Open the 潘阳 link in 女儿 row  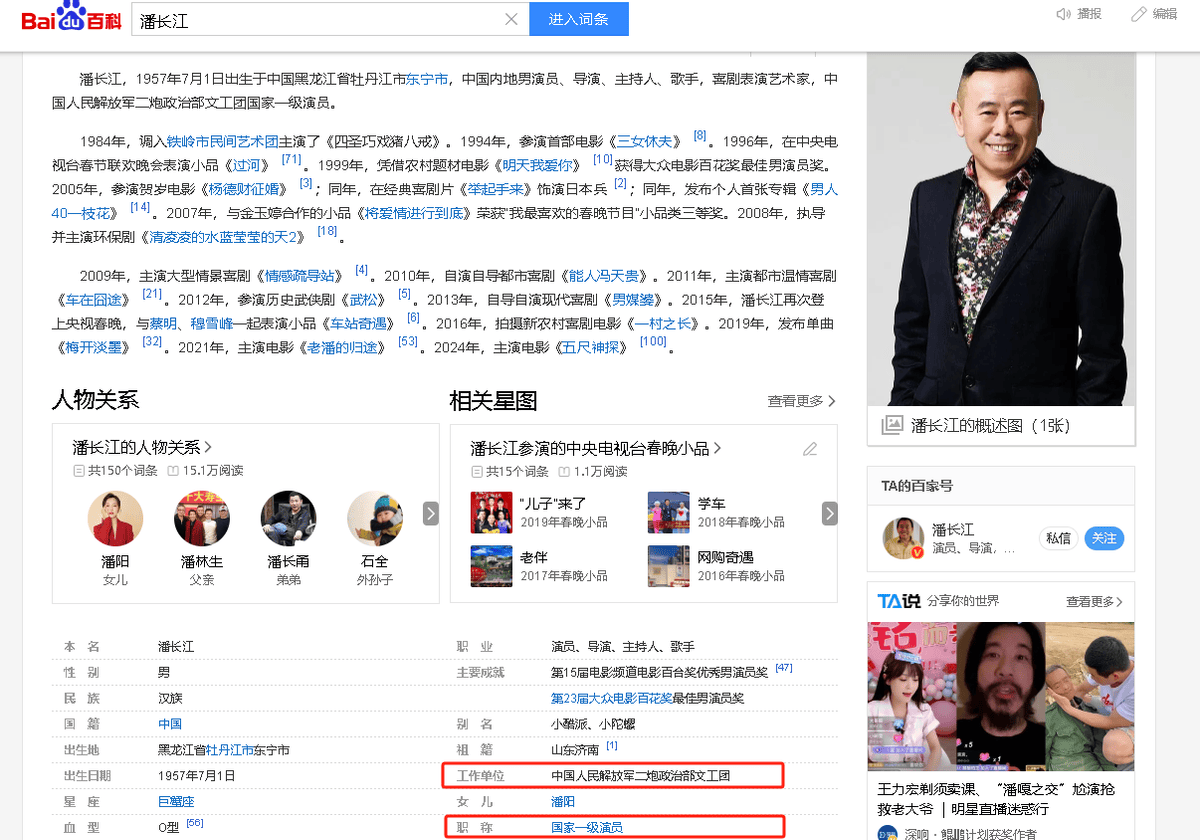(563, 801)
